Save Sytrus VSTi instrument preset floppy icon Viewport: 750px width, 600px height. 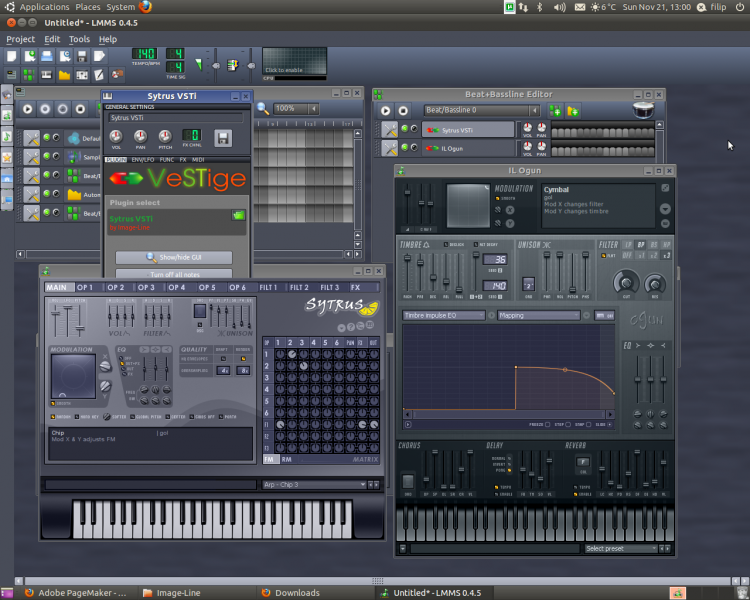point(222,138)
